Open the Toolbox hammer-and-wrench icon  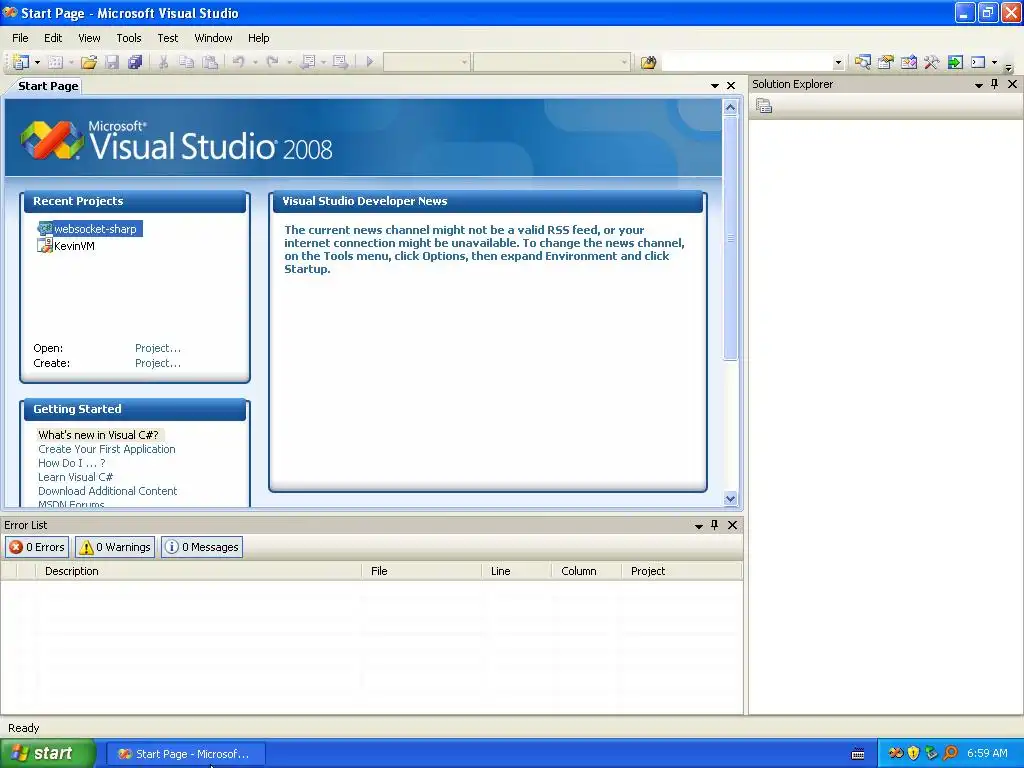[x=931, y=62]
